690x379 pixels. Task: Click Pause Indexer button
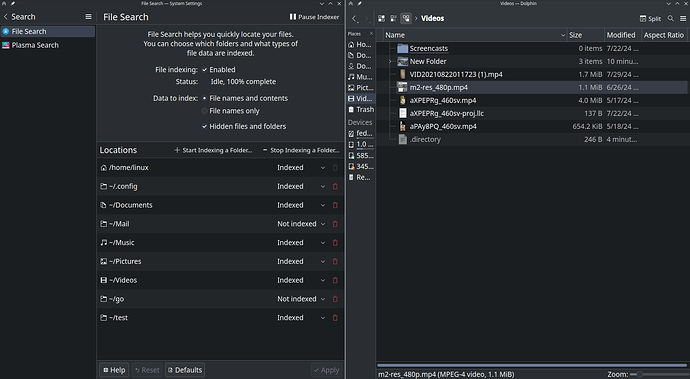[x=314, y=17]
